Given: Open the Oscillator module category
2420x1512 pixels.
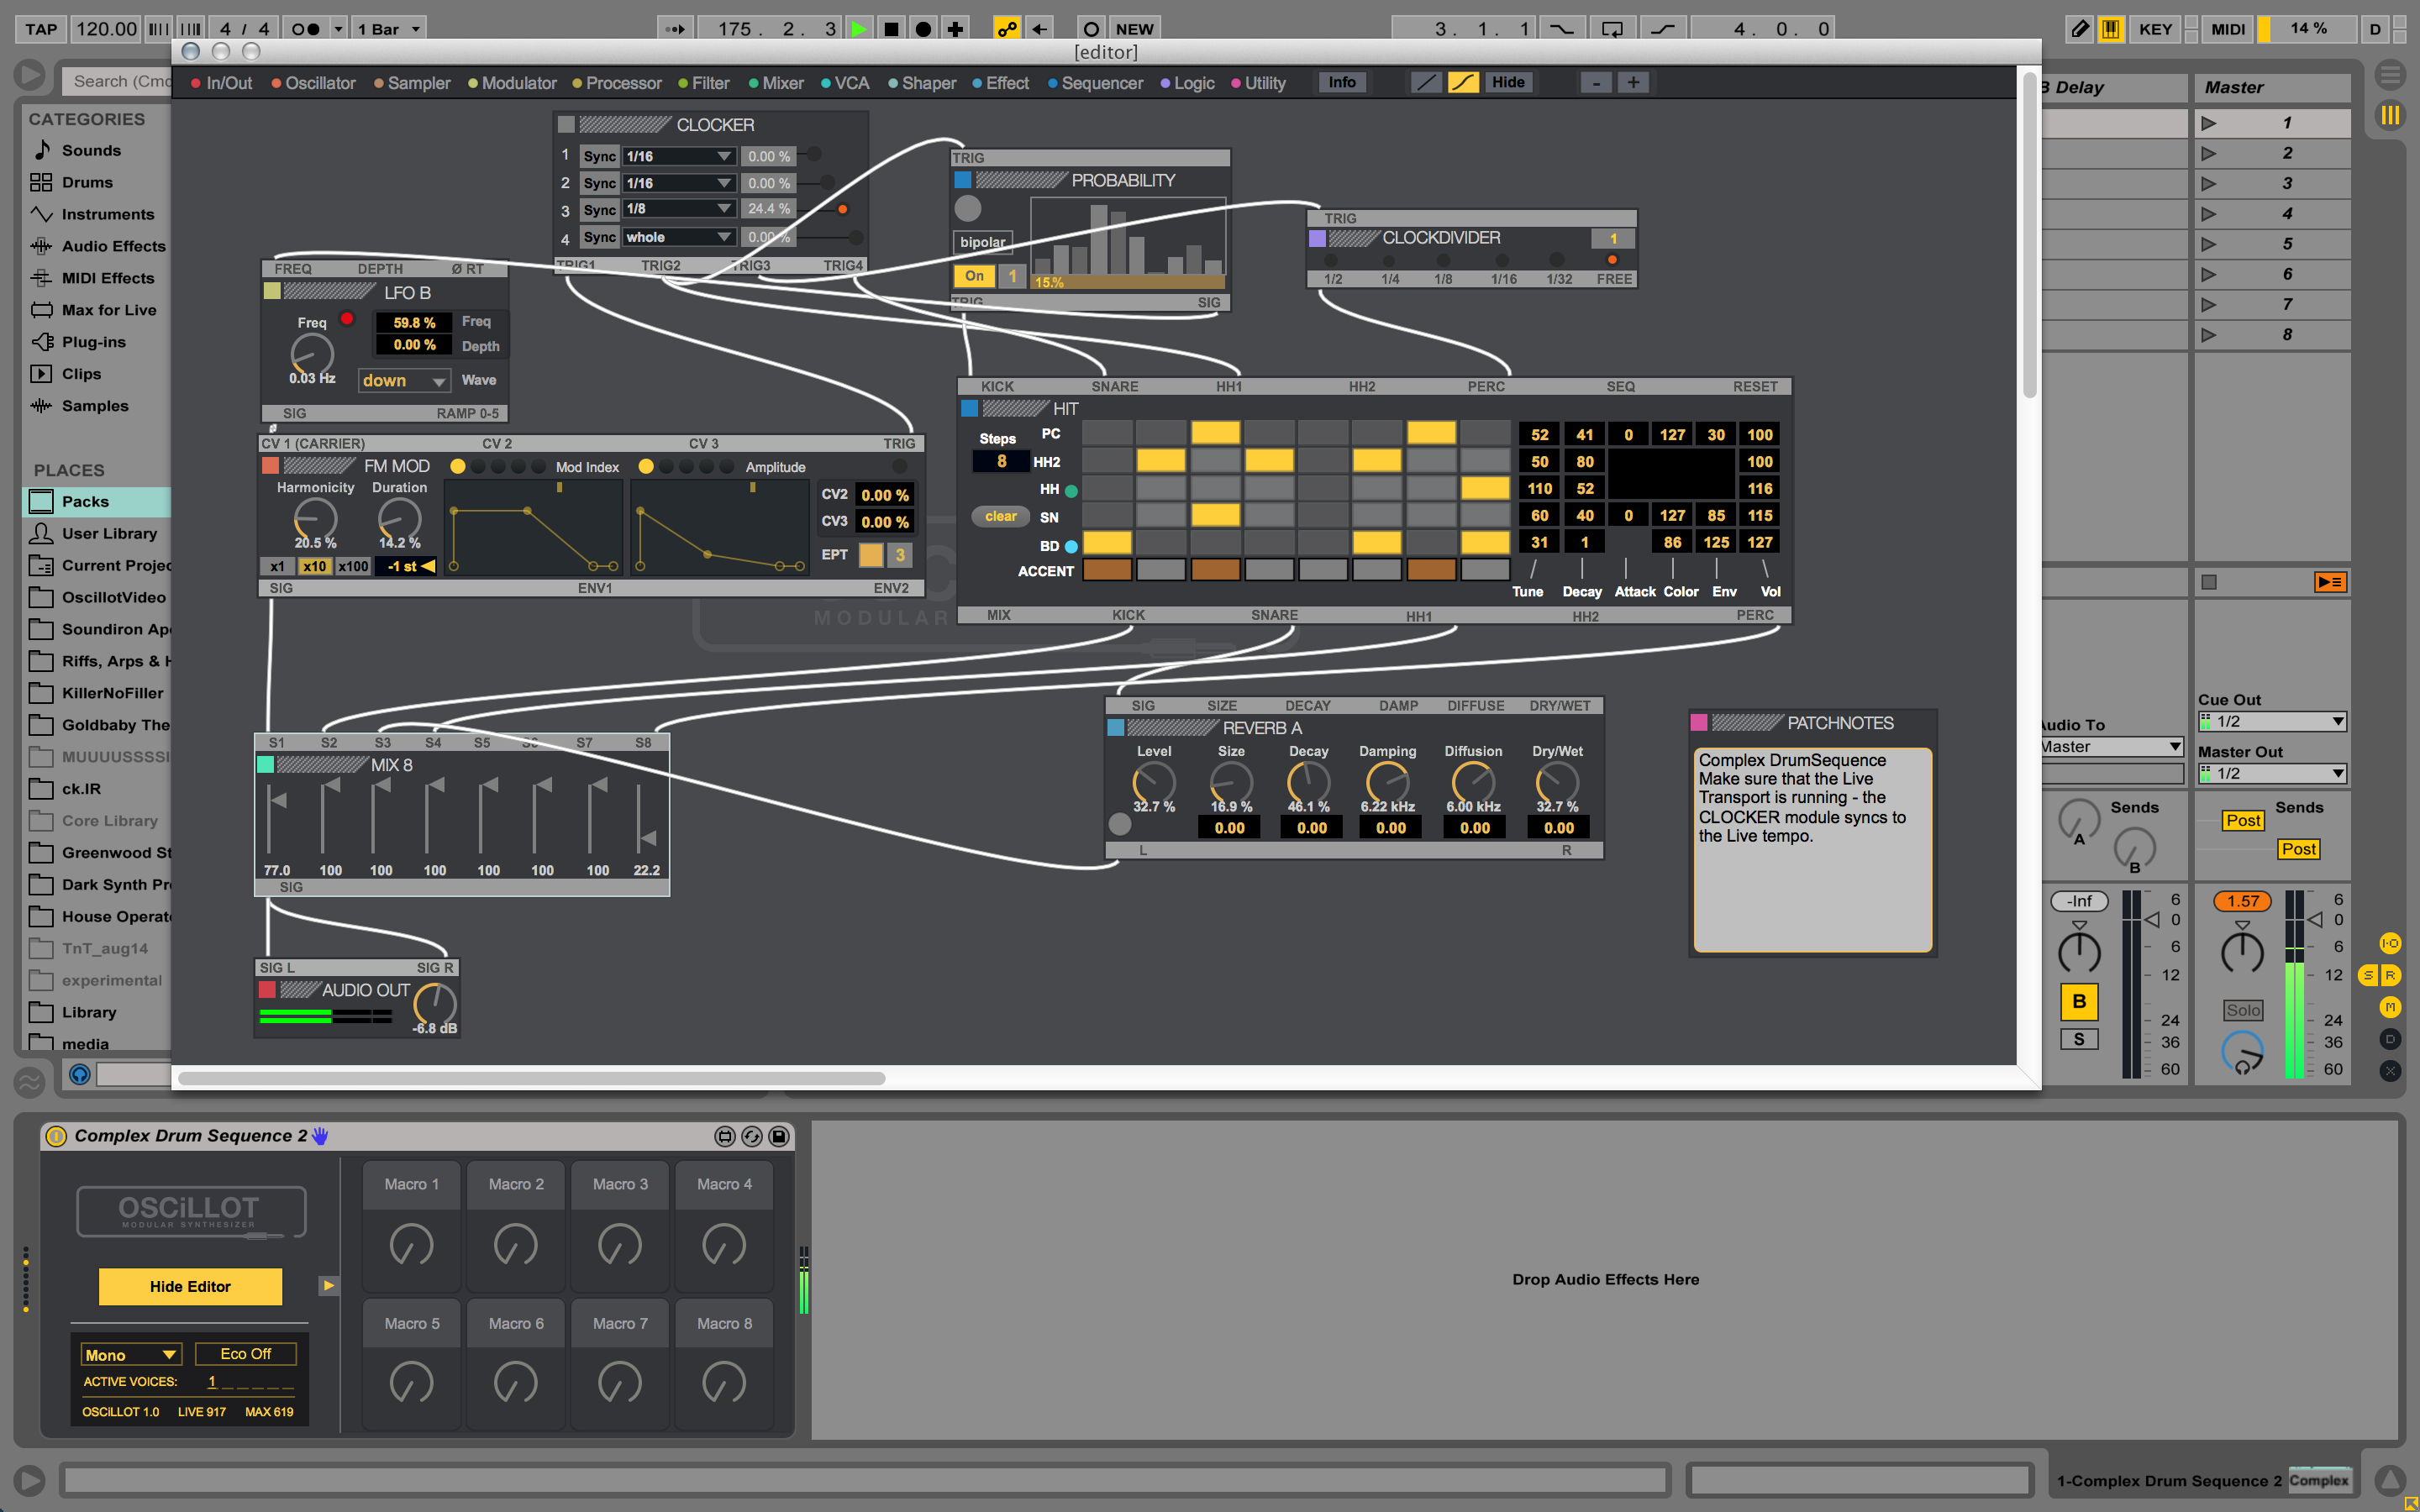Looking at the screenshot, I should point(319,83).
